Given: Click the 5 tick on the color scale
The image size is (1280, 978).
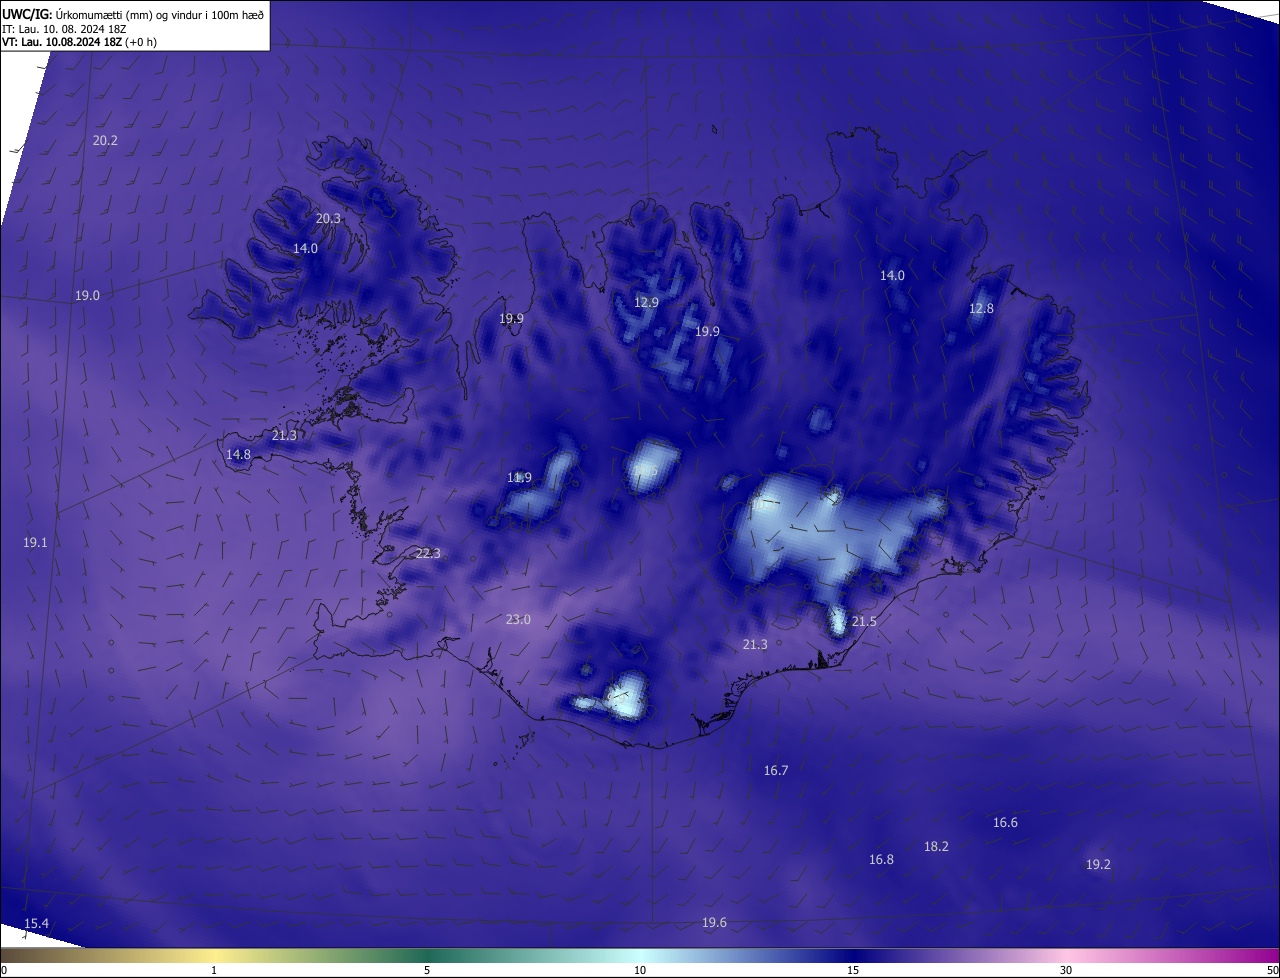Looking at the screenshot, I should click(427, 971).
